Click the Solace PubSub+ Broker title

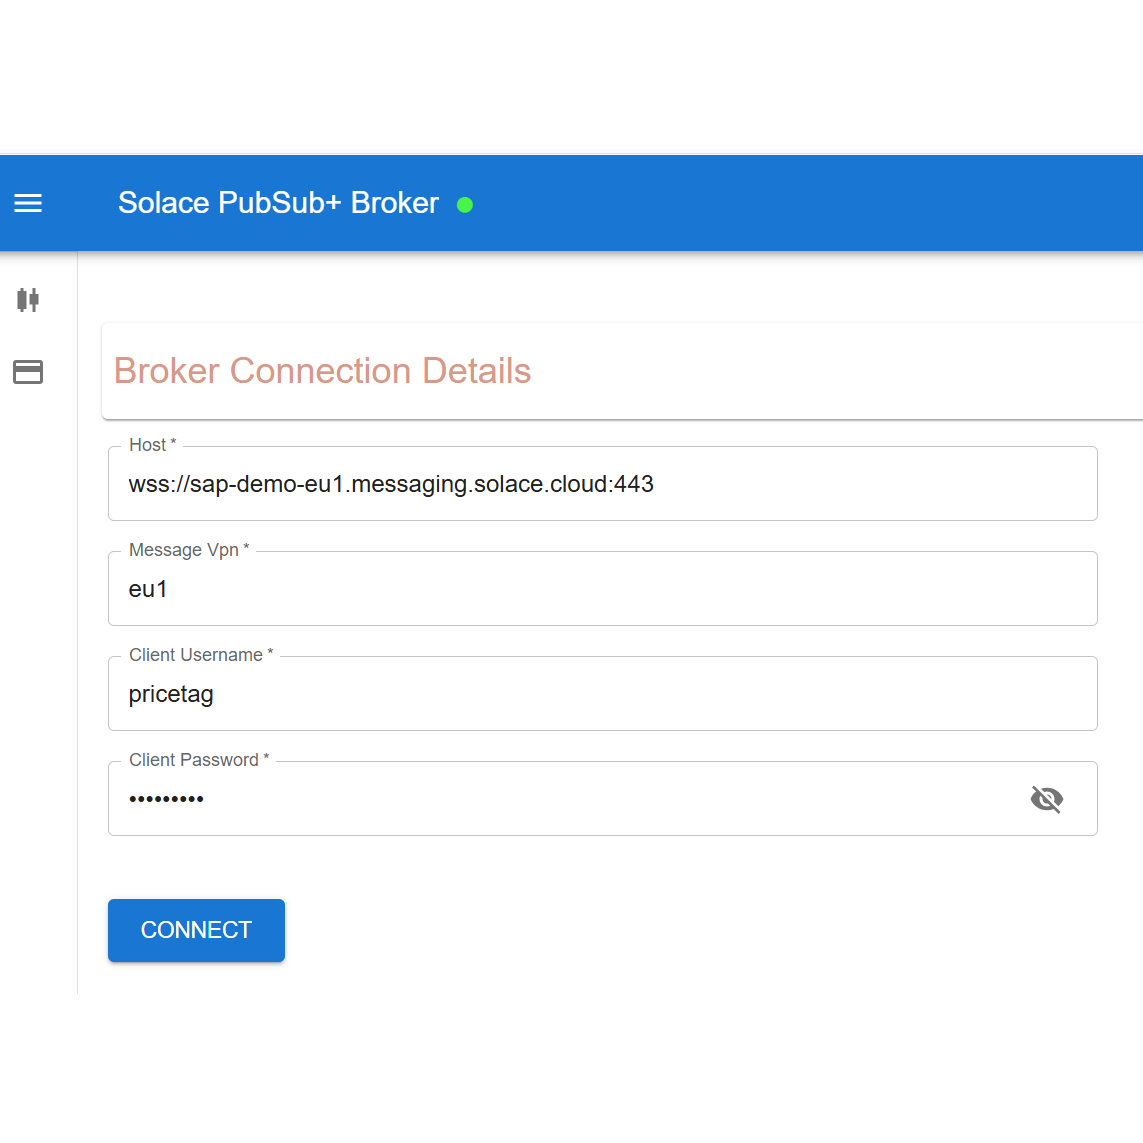tap(278, 203)
